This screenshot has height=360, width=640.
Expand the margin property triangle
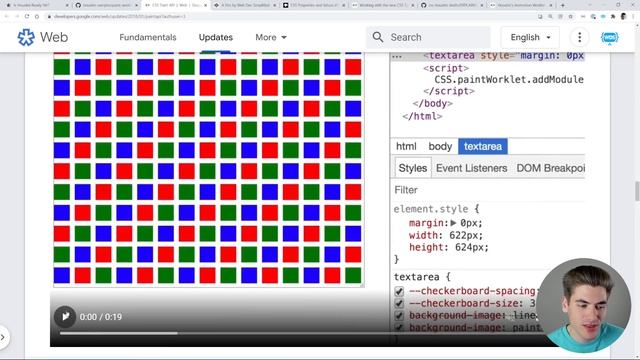point(453,223)
